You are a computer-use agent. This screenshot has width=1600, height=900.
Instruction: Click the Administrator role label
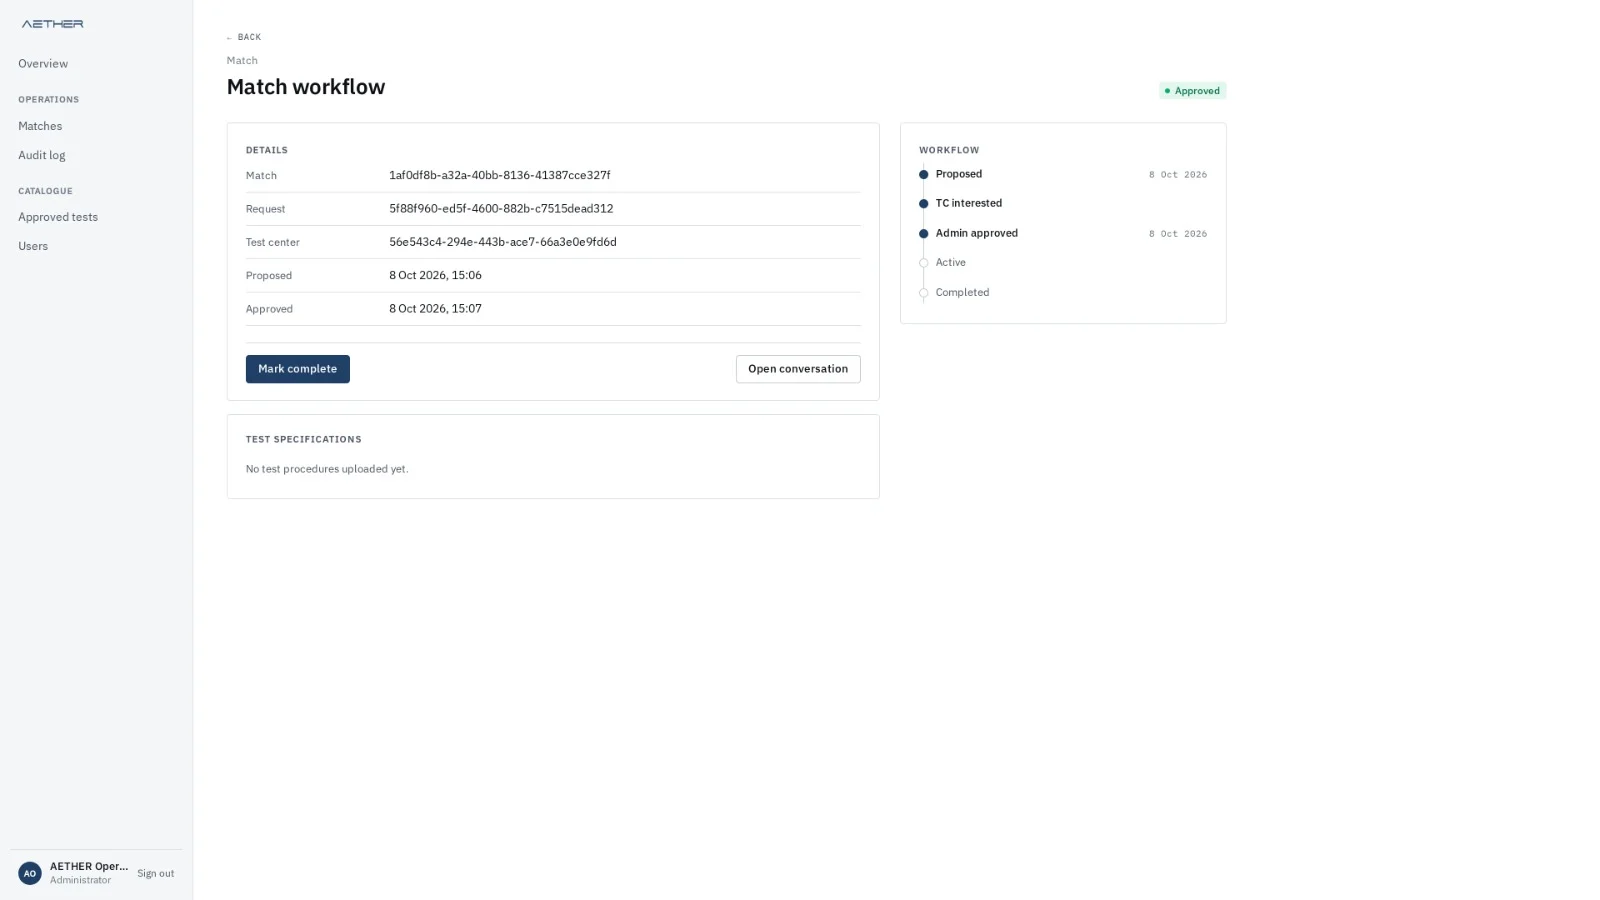click(80, 881)
